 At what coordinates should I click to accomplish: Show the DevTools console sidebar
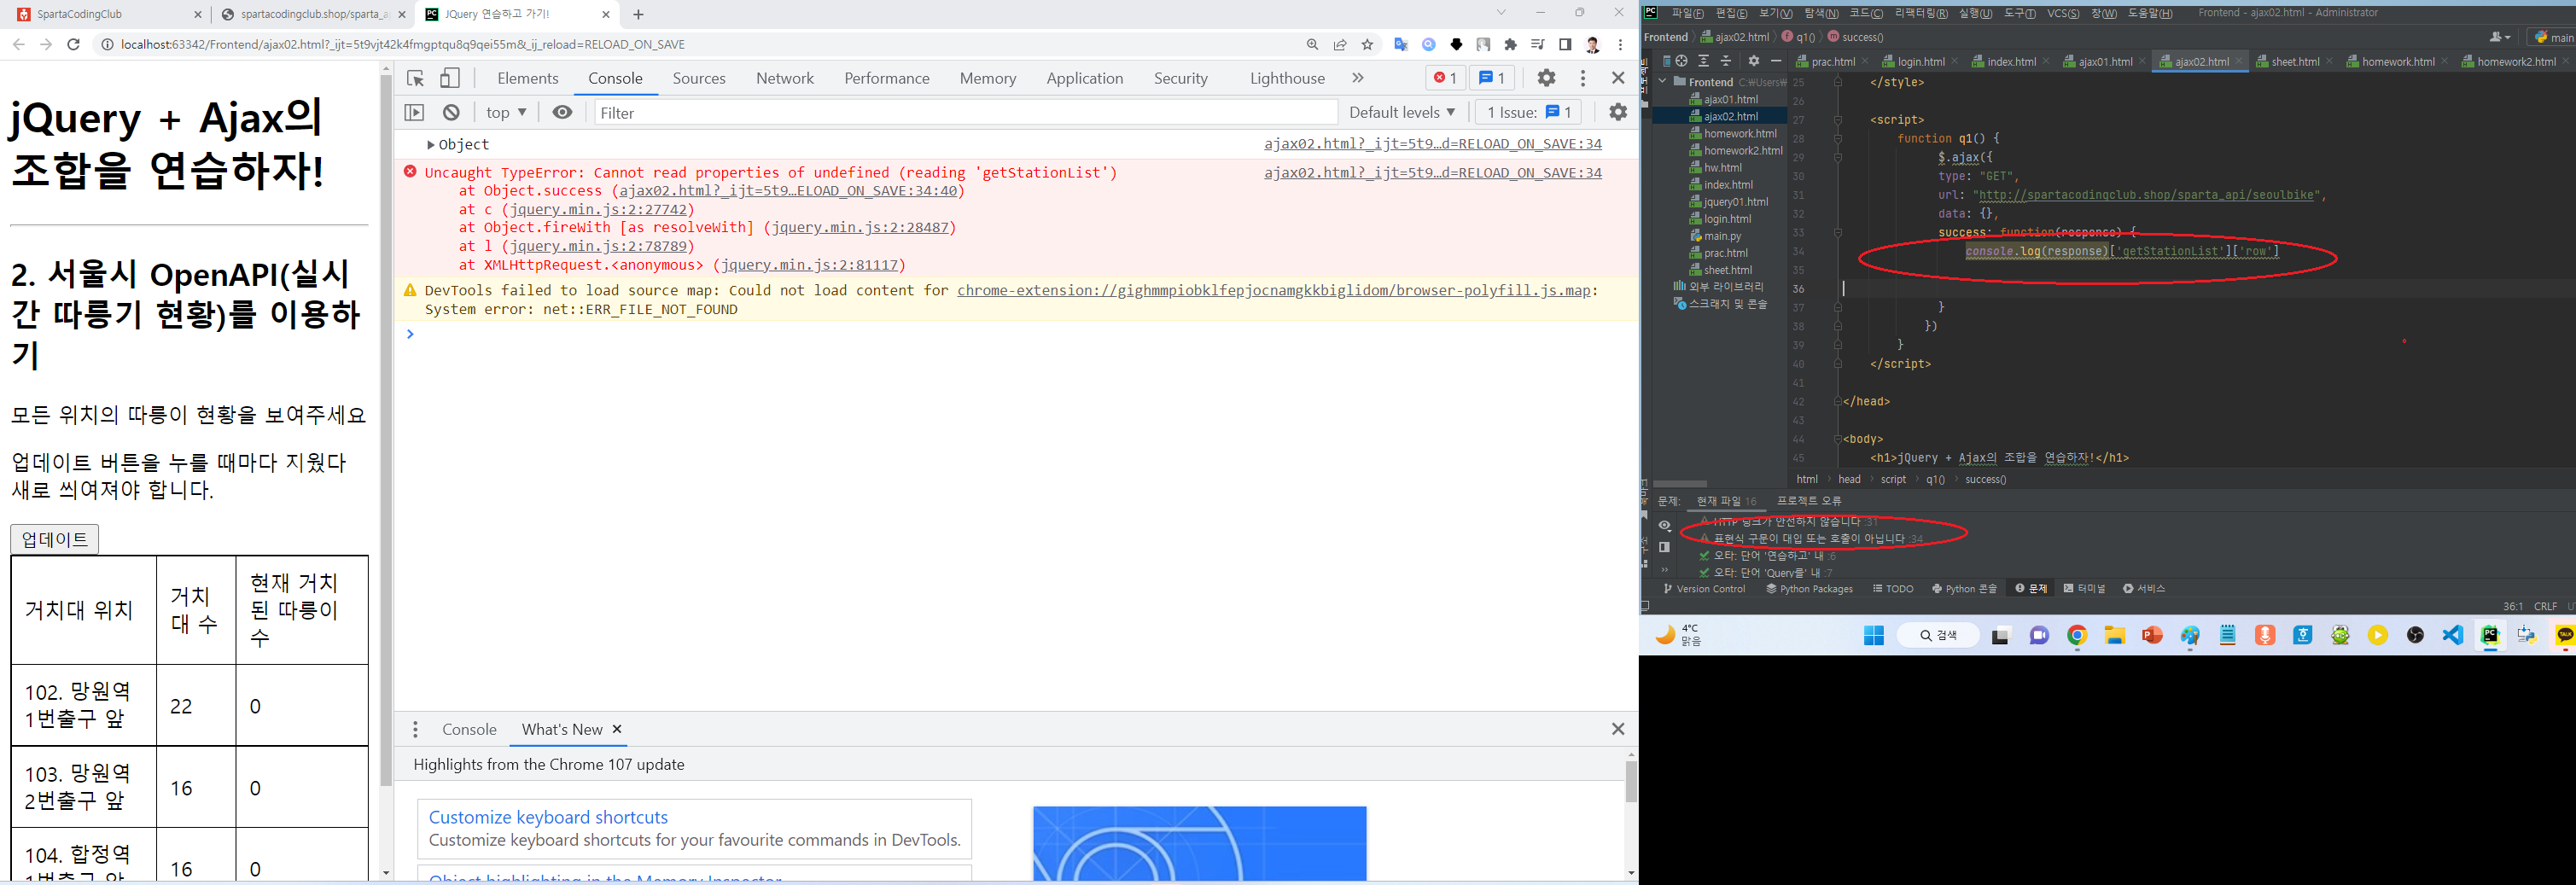[414, 113]
